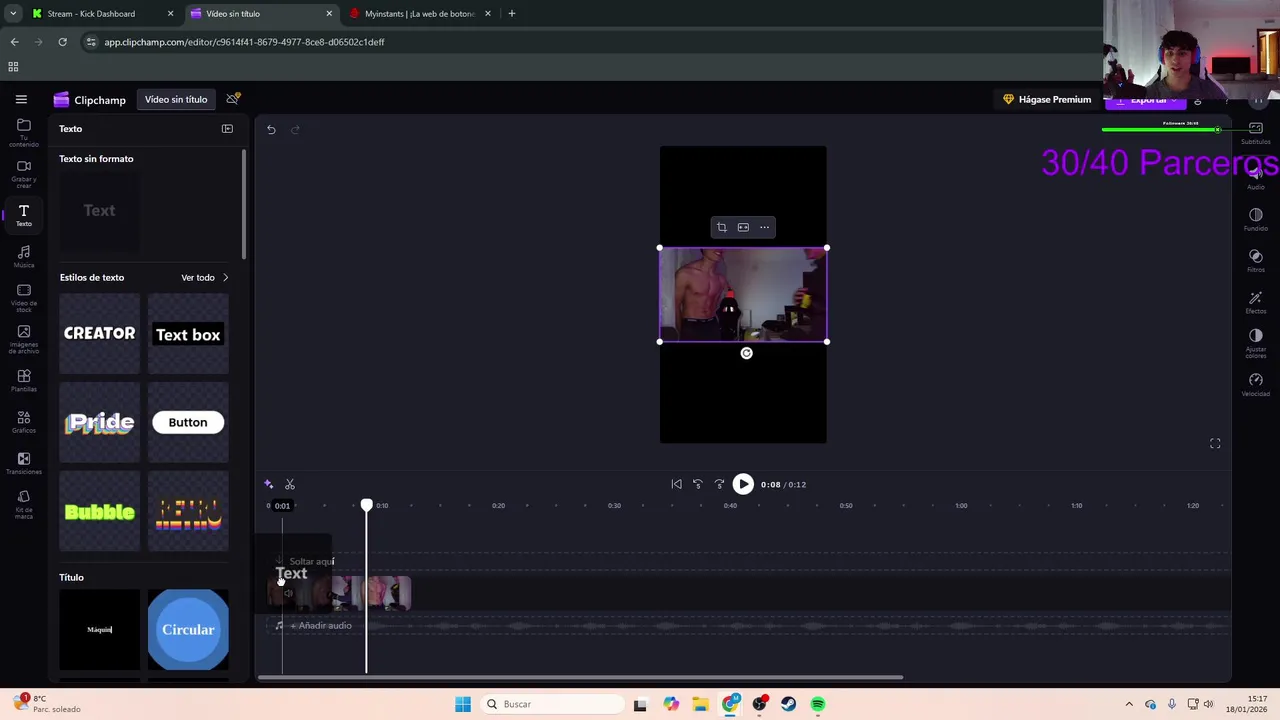Open the browser tab search dropdown
The height and width of the screenshot is (720, 1280).
tap(12, 14)
